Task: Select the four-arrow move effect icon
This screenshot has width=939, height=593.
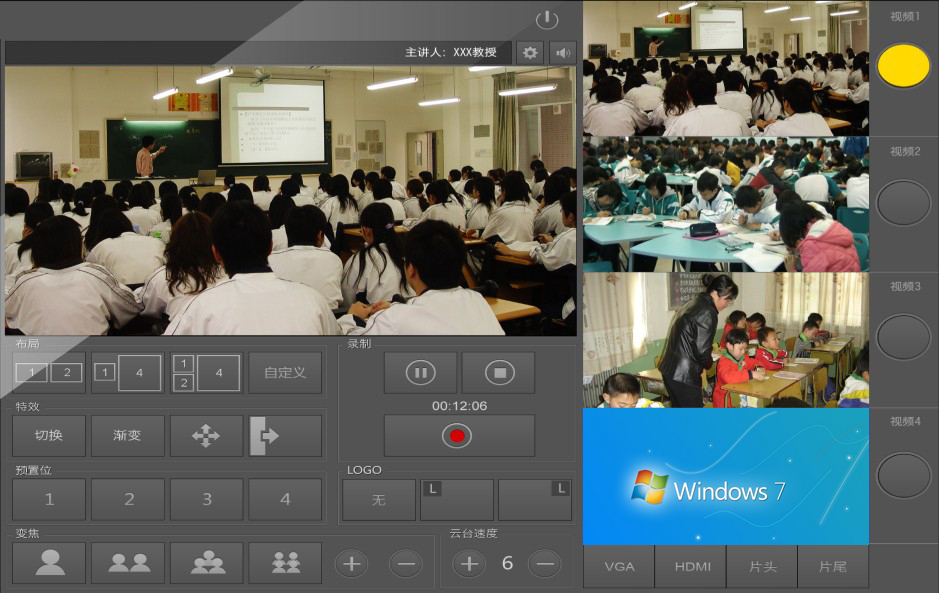Action: 206,436
